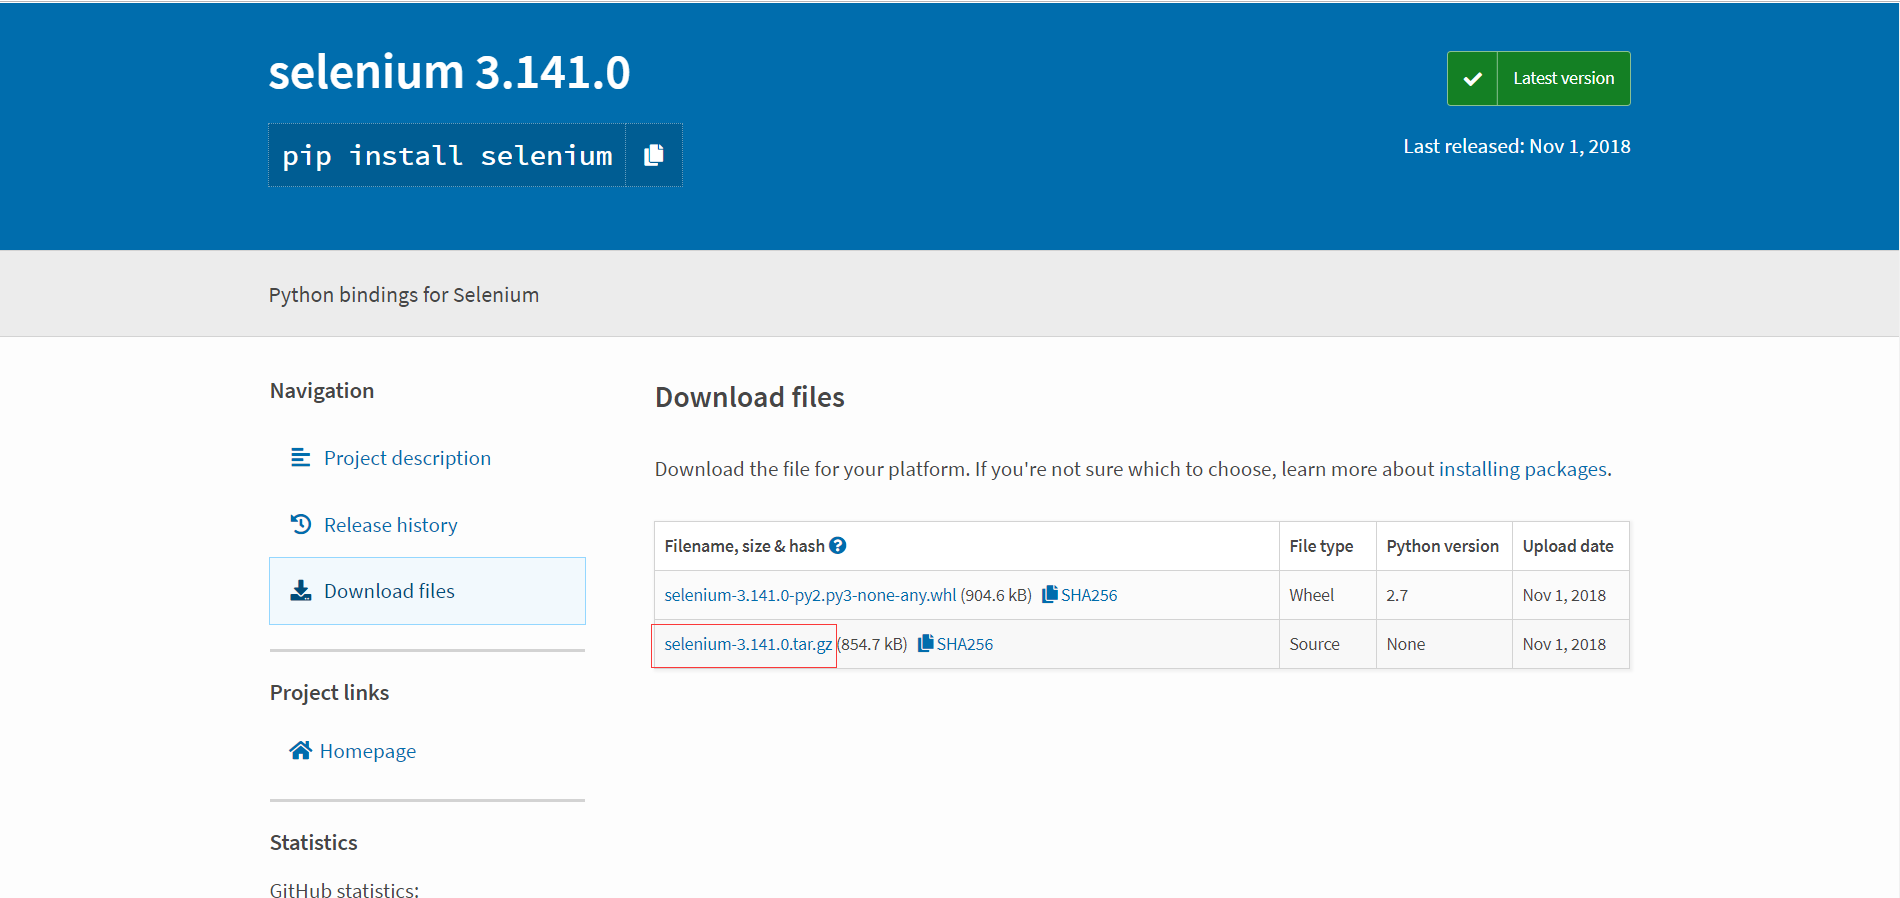Click the checkmark icon on Latest version
Viewport: 1900px width, 898px height.
(1472, 79)
